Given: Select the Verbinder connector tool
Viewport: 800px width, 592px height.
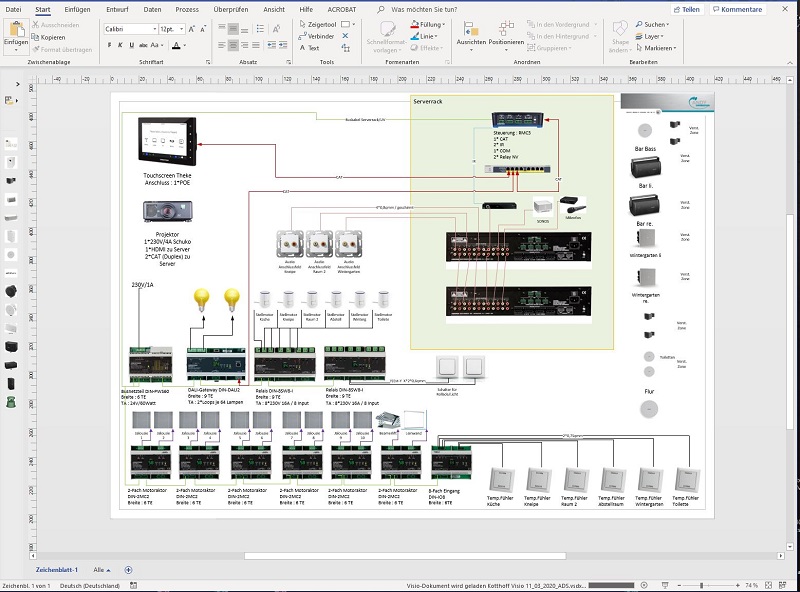Looking at the screenshot, I should tap(316, 36).
